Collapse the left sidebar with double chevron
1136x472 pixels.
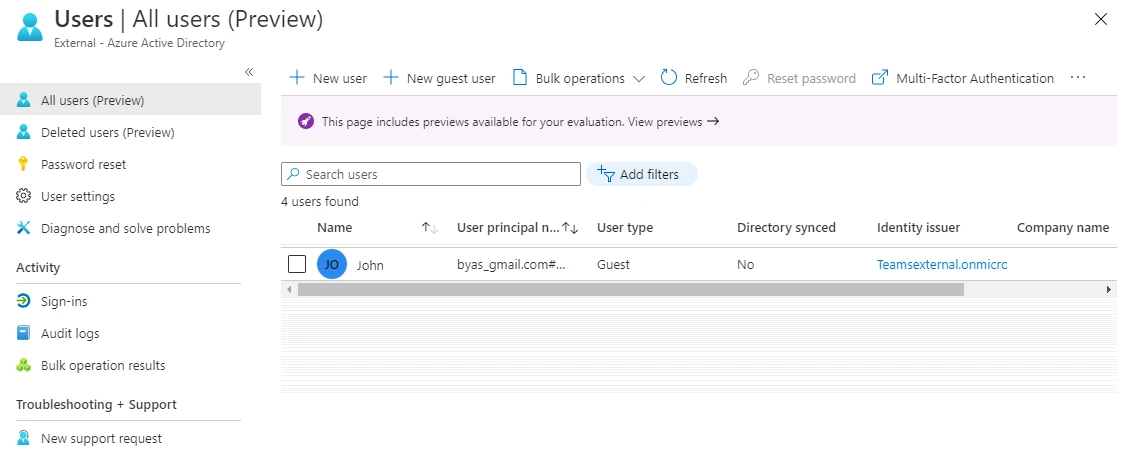249,72
